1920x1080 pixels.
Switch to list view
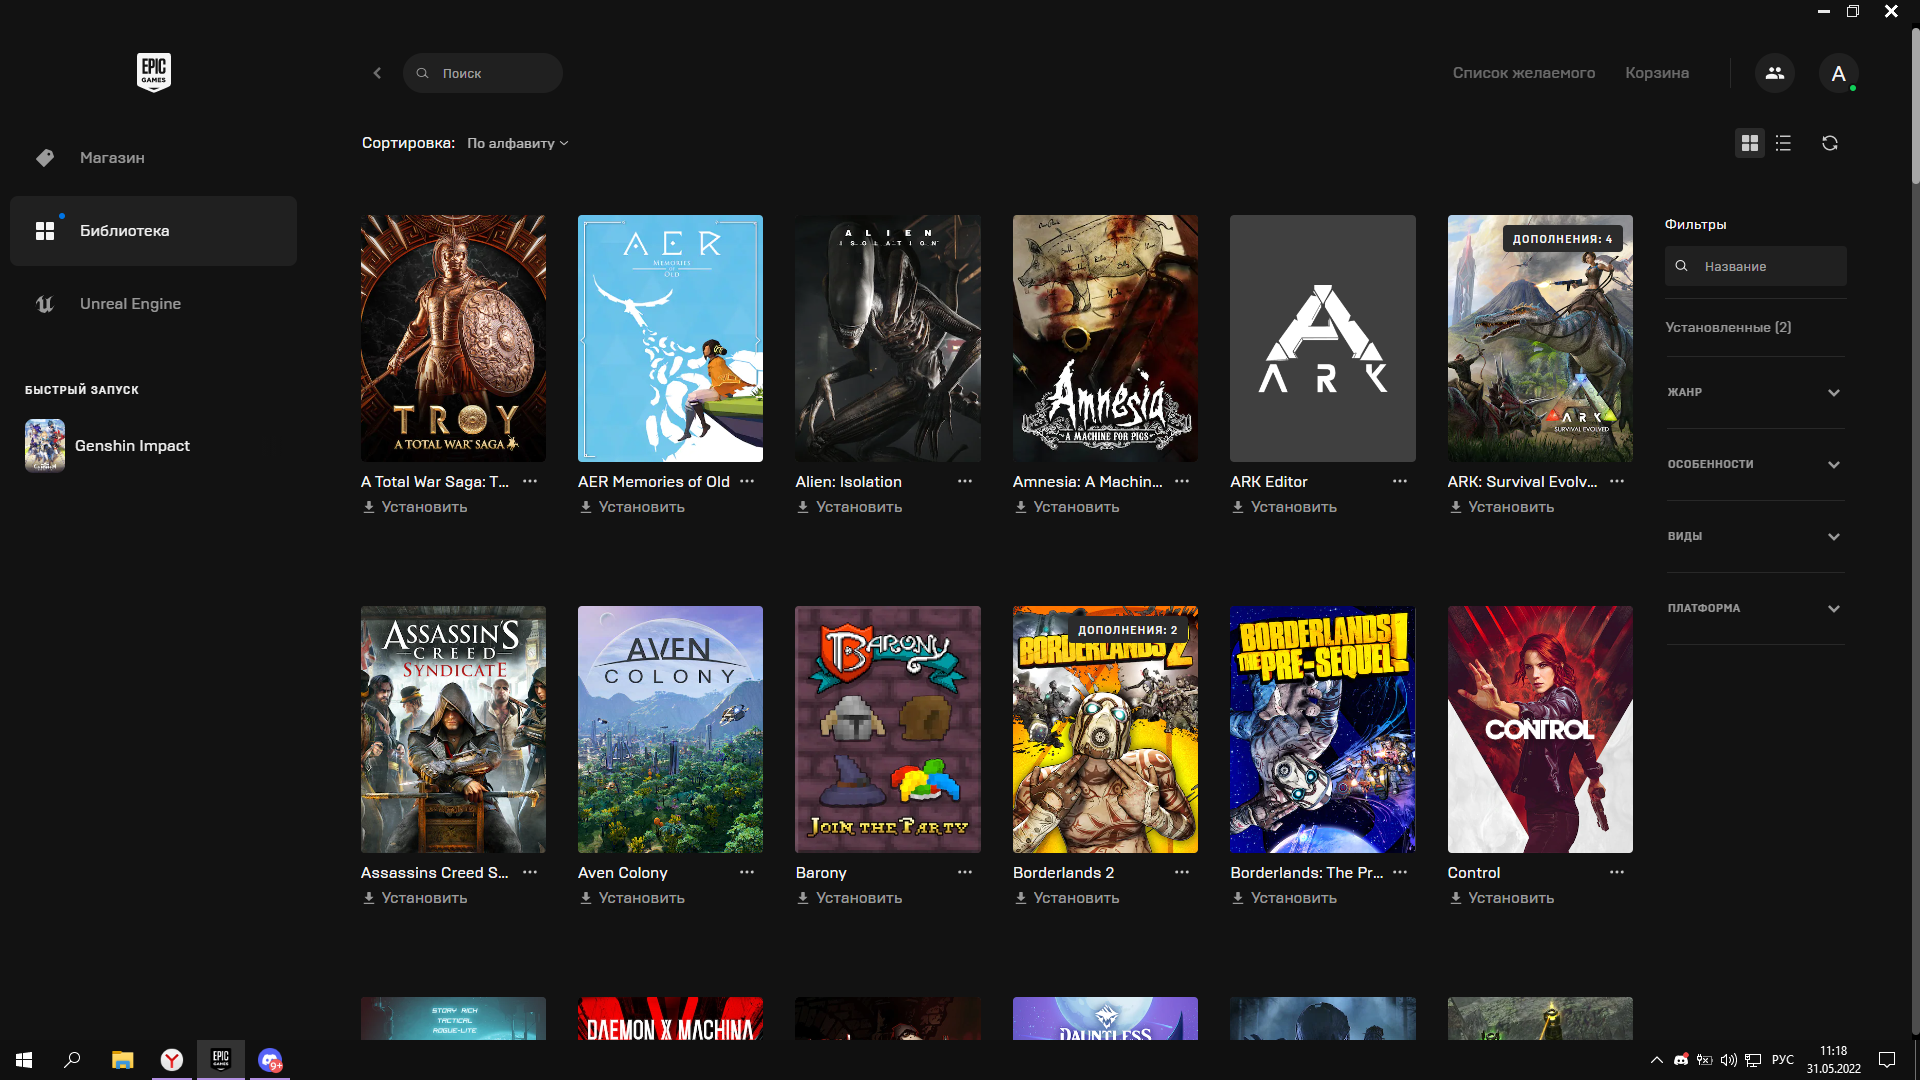pyautogui.click(x=1783, y=143)
